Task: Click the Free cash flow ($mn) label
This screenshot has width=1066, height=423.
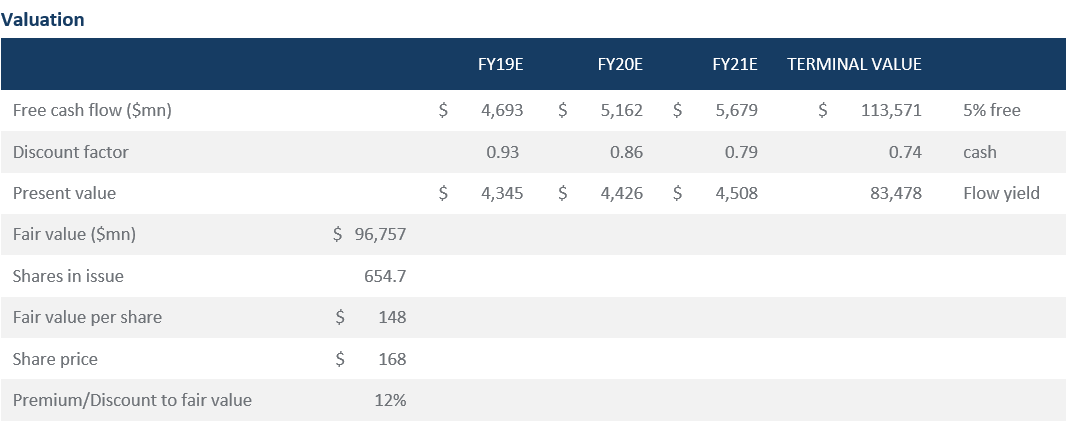Action: coord(93,111)
